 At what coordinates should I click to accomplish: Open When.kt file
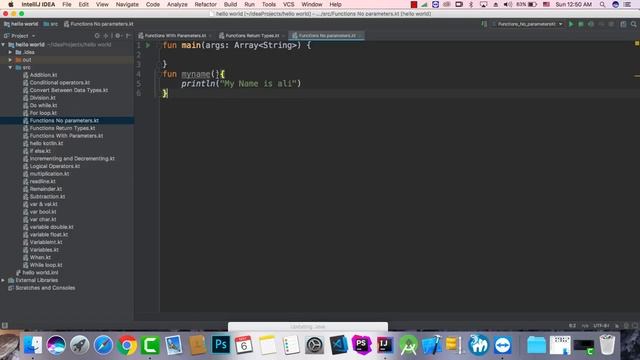[40, 258]
